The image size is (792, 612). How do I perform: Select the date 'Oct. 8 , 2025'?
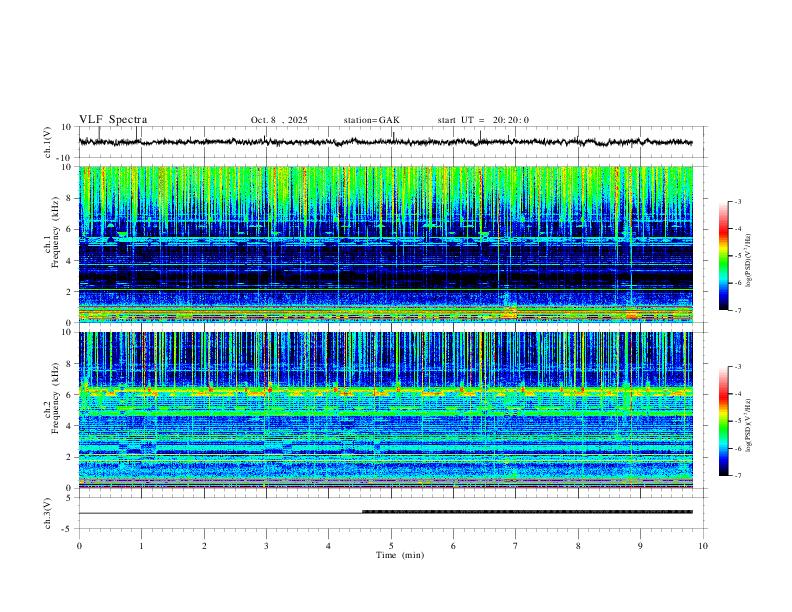[279, 120]
